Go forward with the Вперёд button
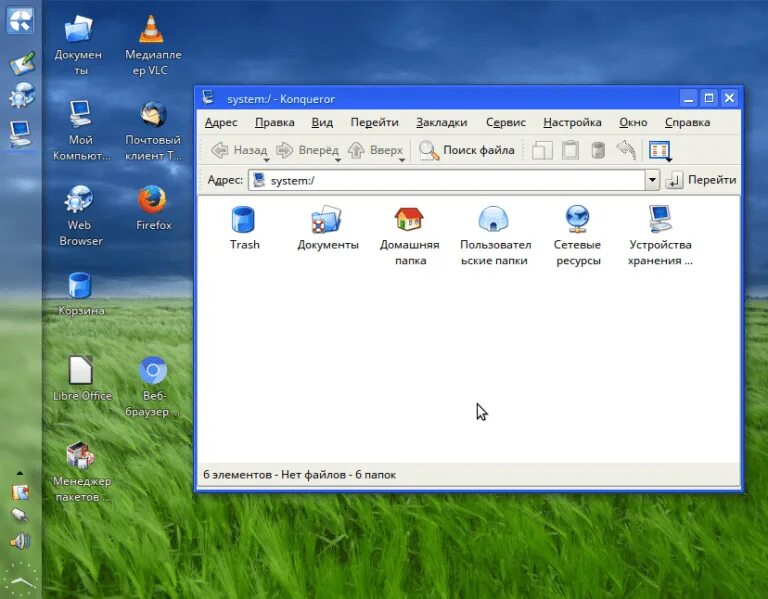This screenshot has width=768, height=599. [x=307, y=150]
